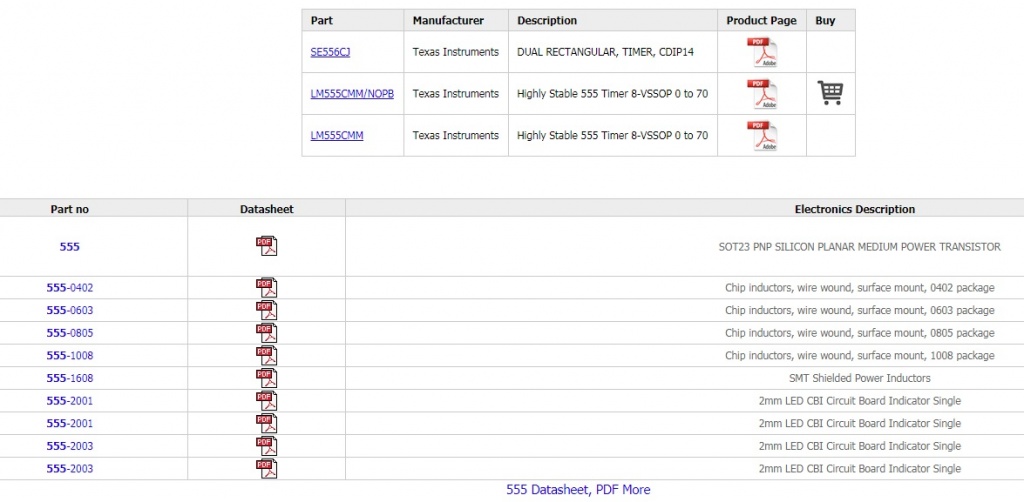Click the Part no column header
Image resolution: width=1024 pixels, height=502 pixels.
pos(69,209)
